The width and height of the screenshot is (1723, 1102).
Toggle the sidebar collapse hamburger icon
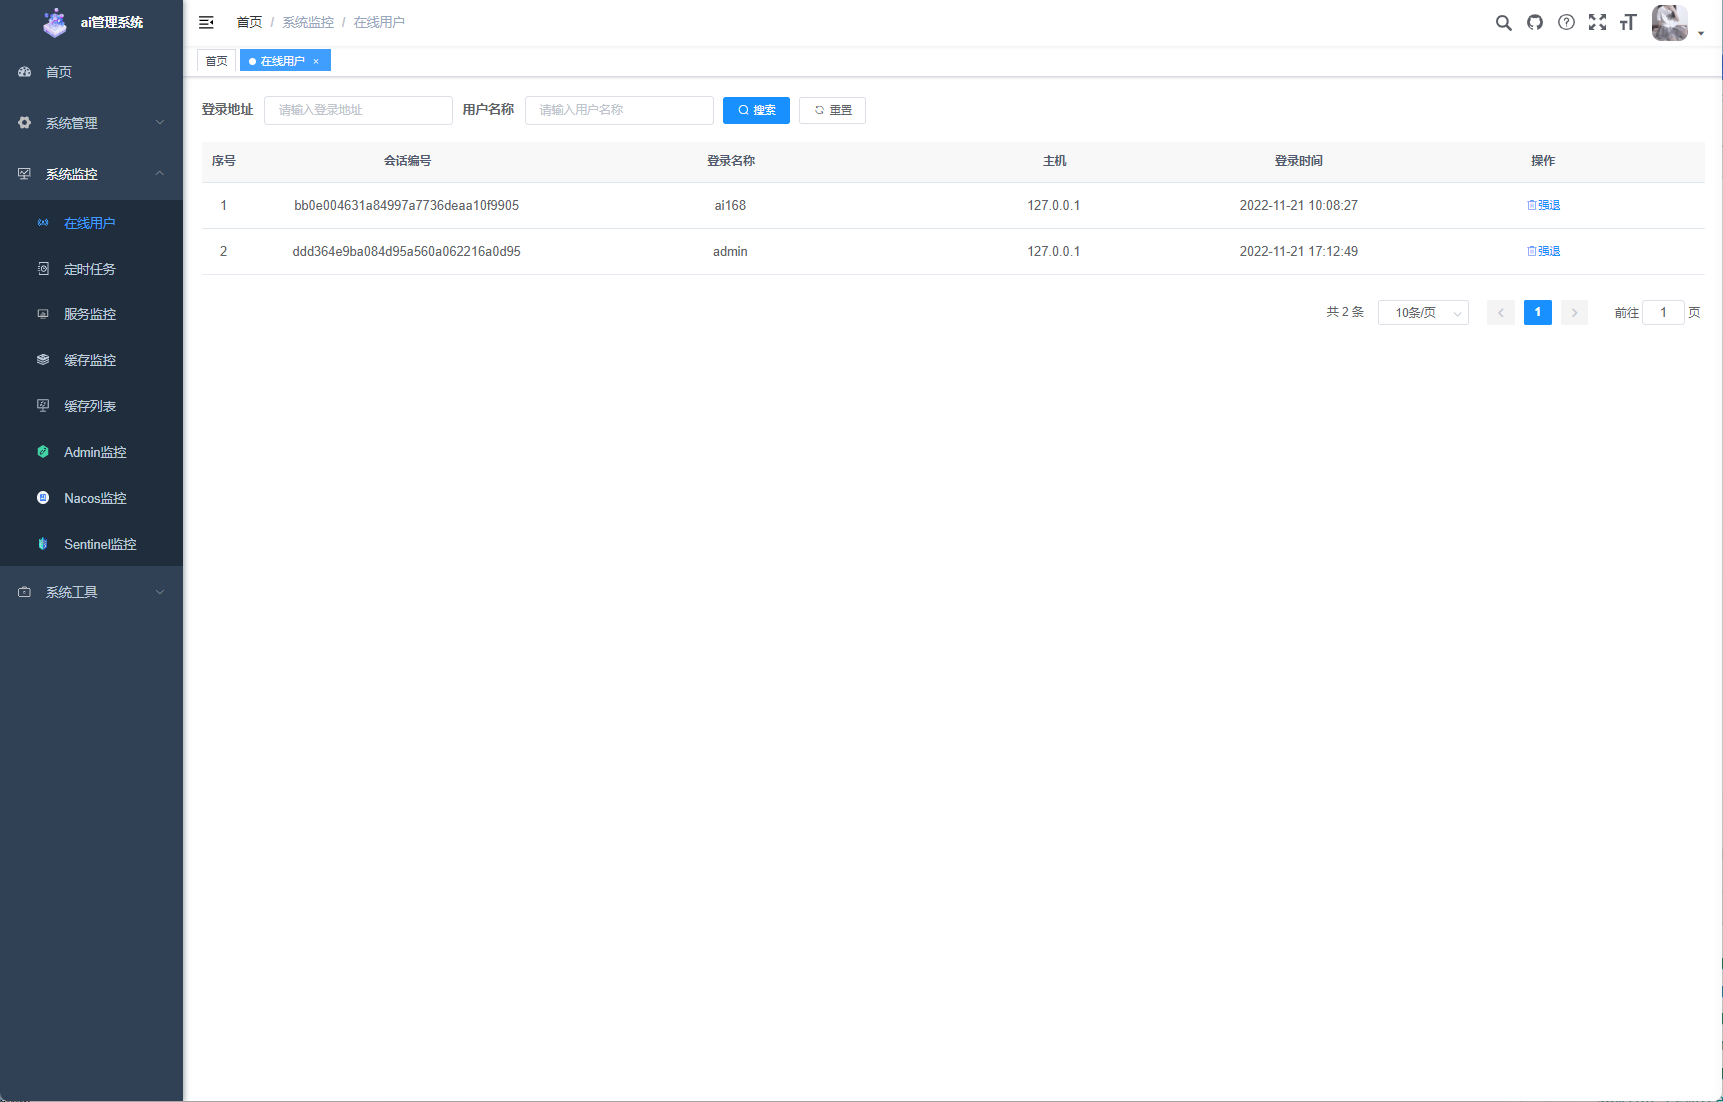[206, 22]
